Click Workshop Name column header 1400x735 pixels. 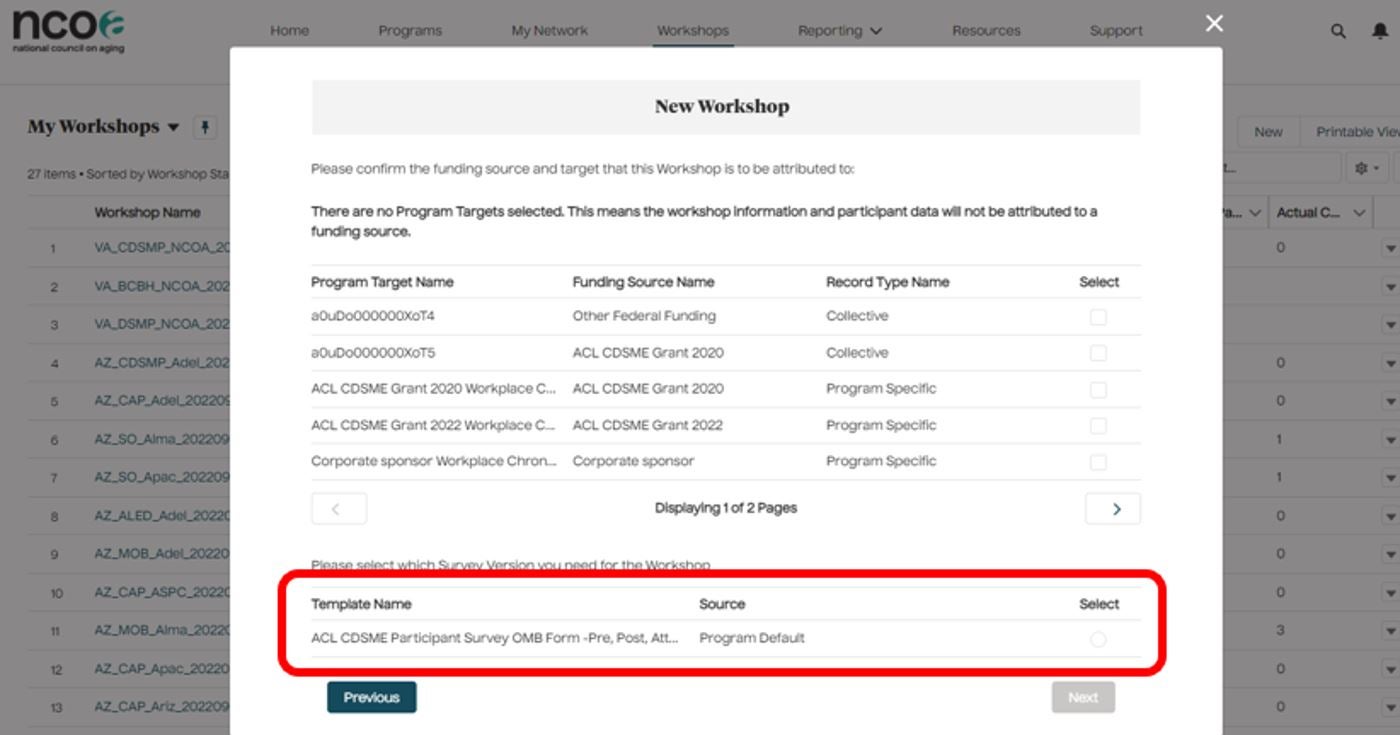tap(148, 212)
